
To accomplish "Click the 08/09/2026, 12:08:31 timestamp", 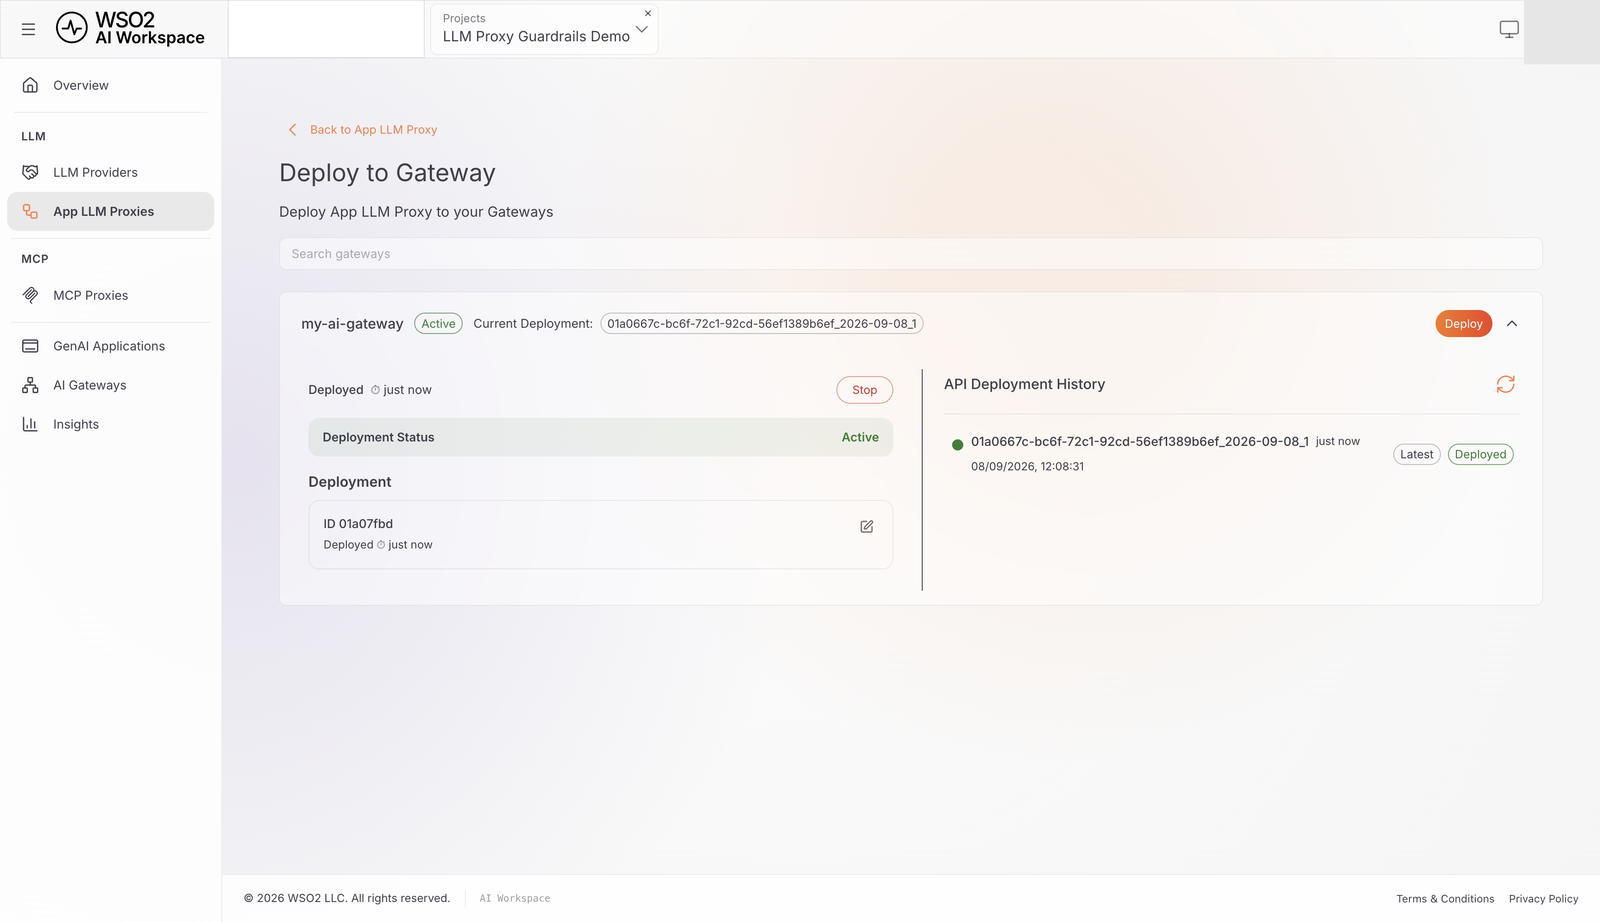I will point(1027,466).
